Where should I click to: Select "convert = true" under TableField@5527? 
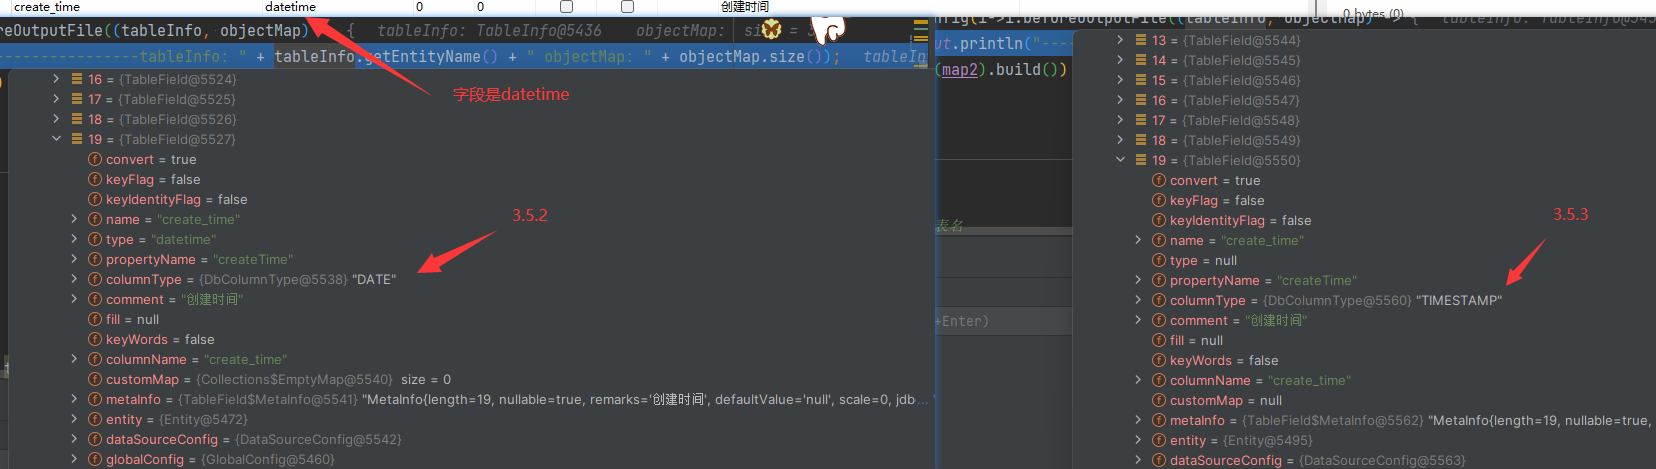point(151,159)
